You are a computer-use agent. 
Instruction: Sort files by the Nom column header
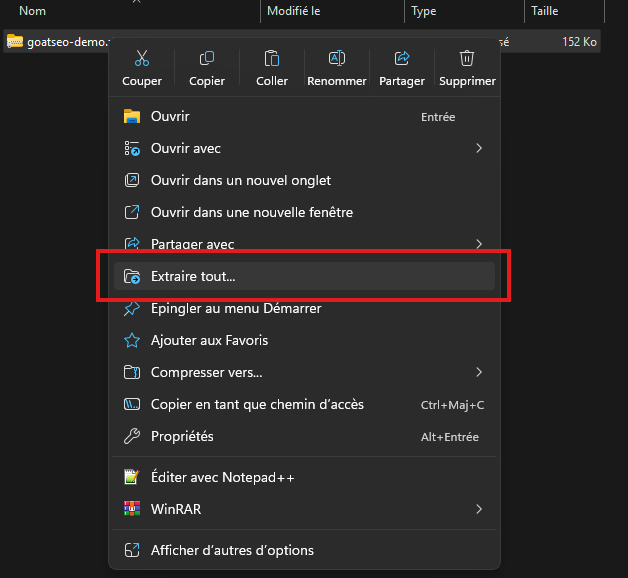(x=33, y=11)
